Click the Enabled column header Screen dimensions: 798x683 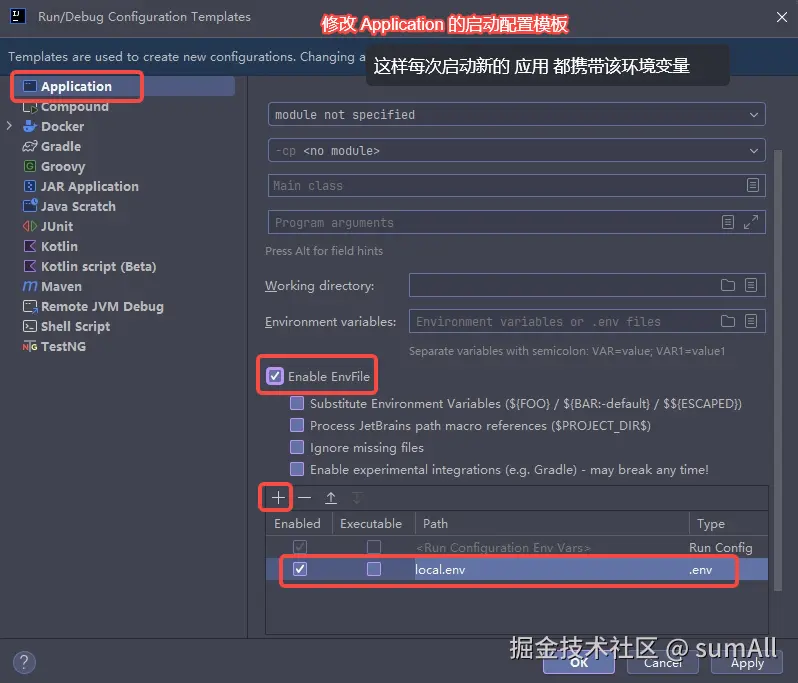pyautogui.click(x=297, y=524)
